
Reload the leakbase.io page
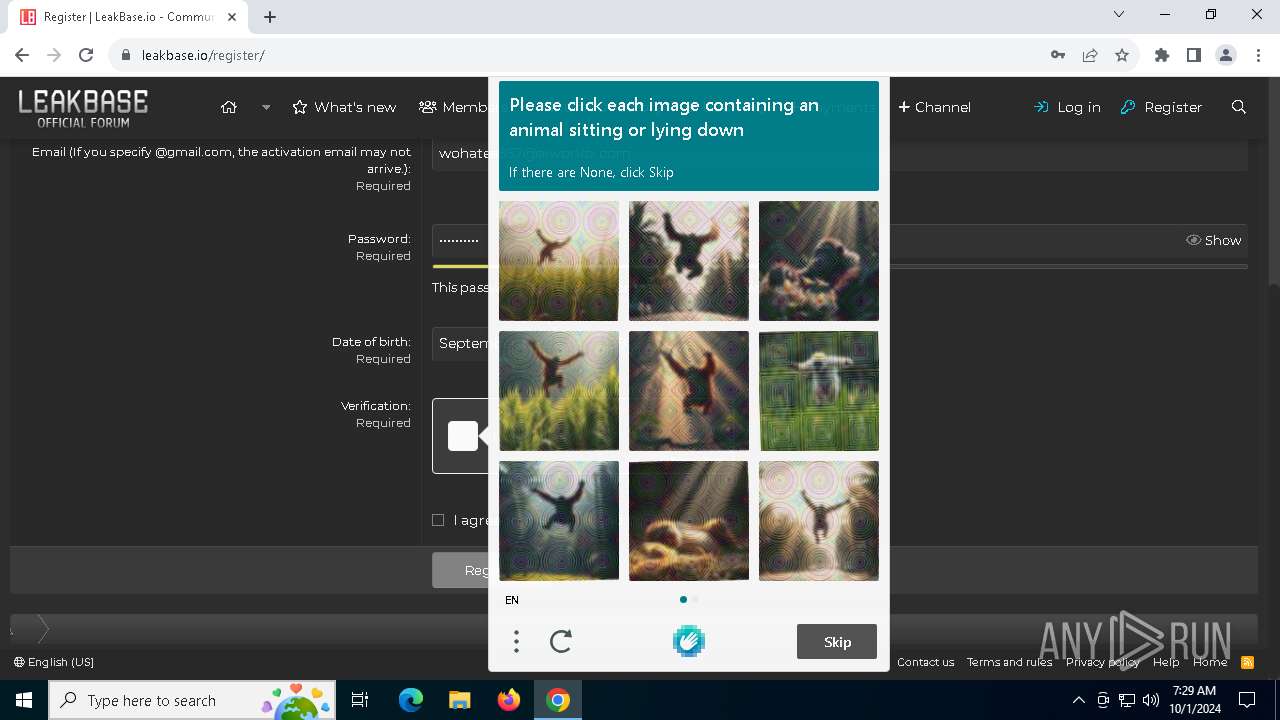[x=86, y=55]
